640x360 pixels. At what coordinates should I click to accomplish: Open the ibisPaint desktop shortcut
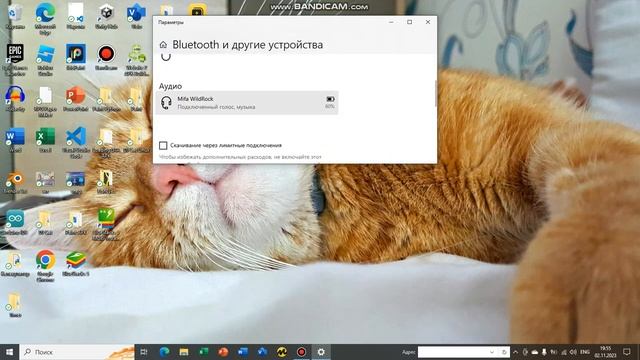click(76, 57)
